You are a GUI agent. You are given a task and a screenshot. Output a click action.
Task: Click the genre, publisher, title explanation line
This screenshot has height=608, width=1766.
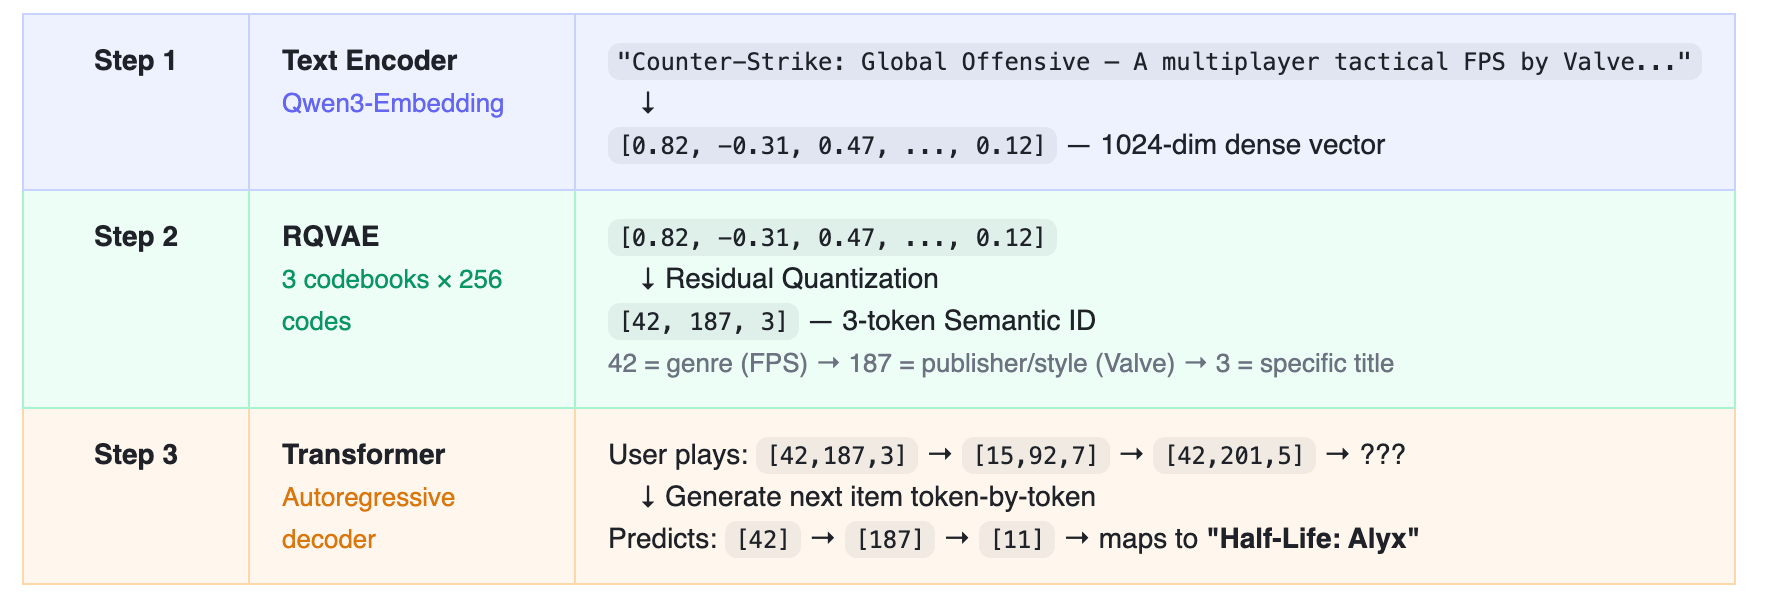(1000, 363)
